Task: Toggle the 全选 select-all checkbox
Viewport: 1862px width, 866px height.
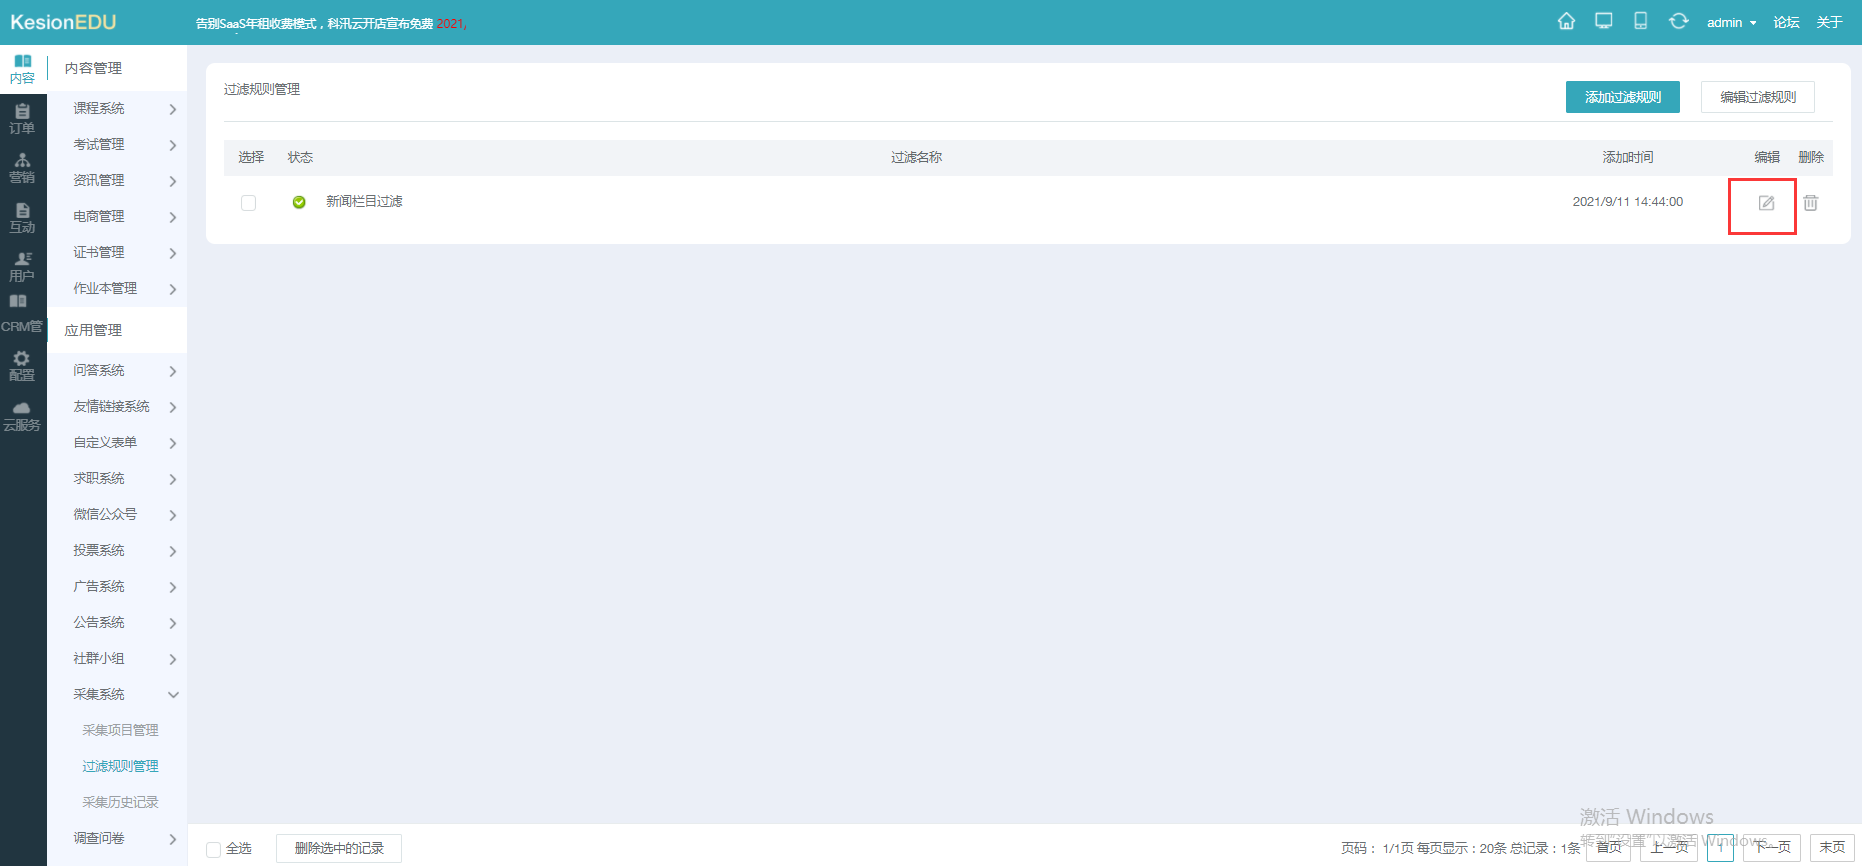Action: tap(213, 849)
